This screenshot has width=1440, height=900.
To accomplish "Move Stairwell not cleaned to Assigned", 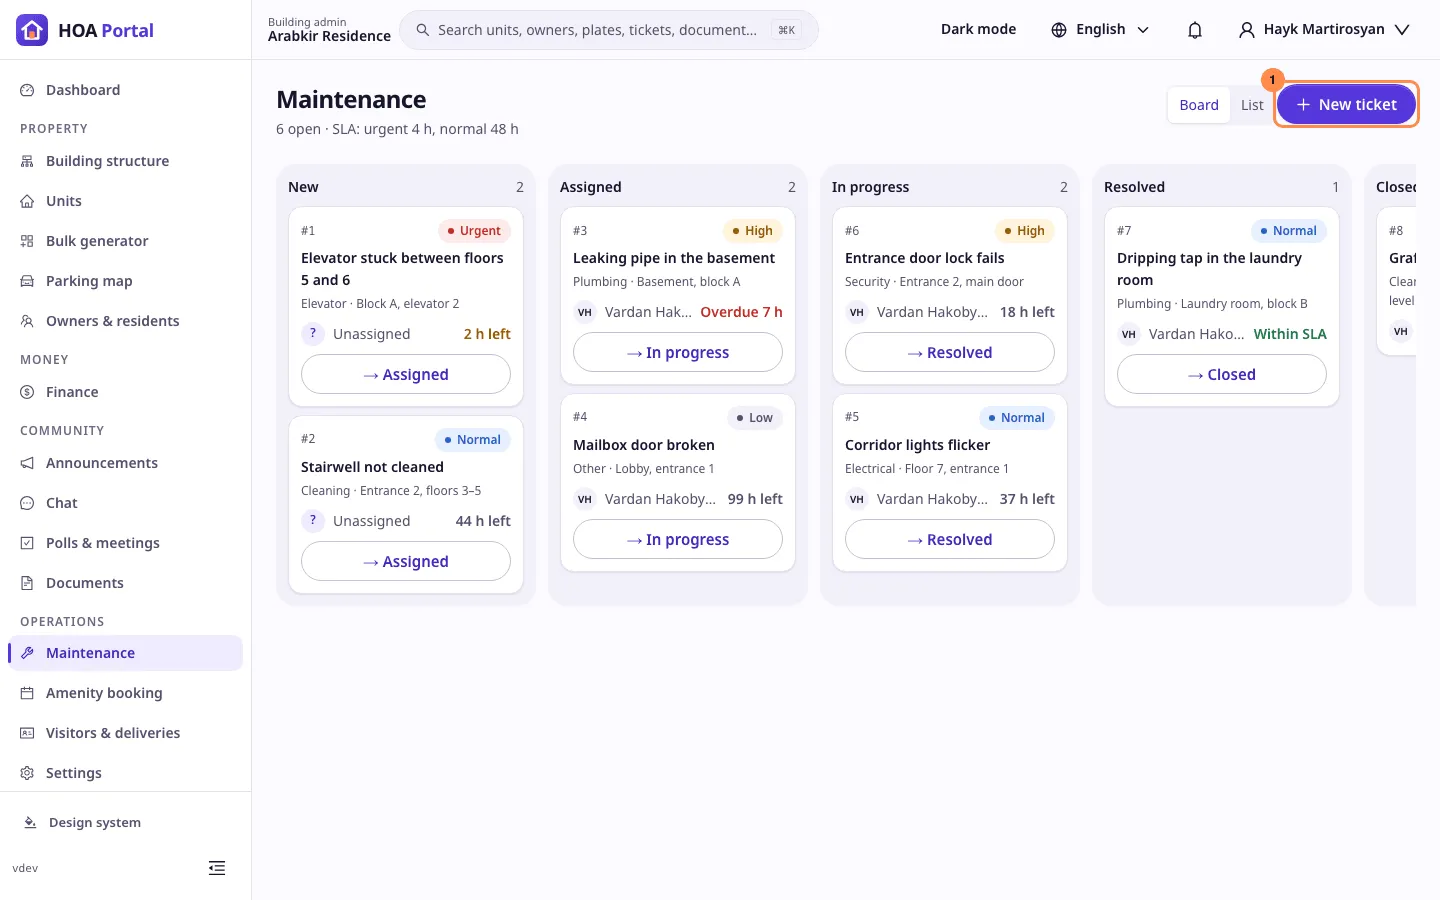I will (x=406, y=562).
